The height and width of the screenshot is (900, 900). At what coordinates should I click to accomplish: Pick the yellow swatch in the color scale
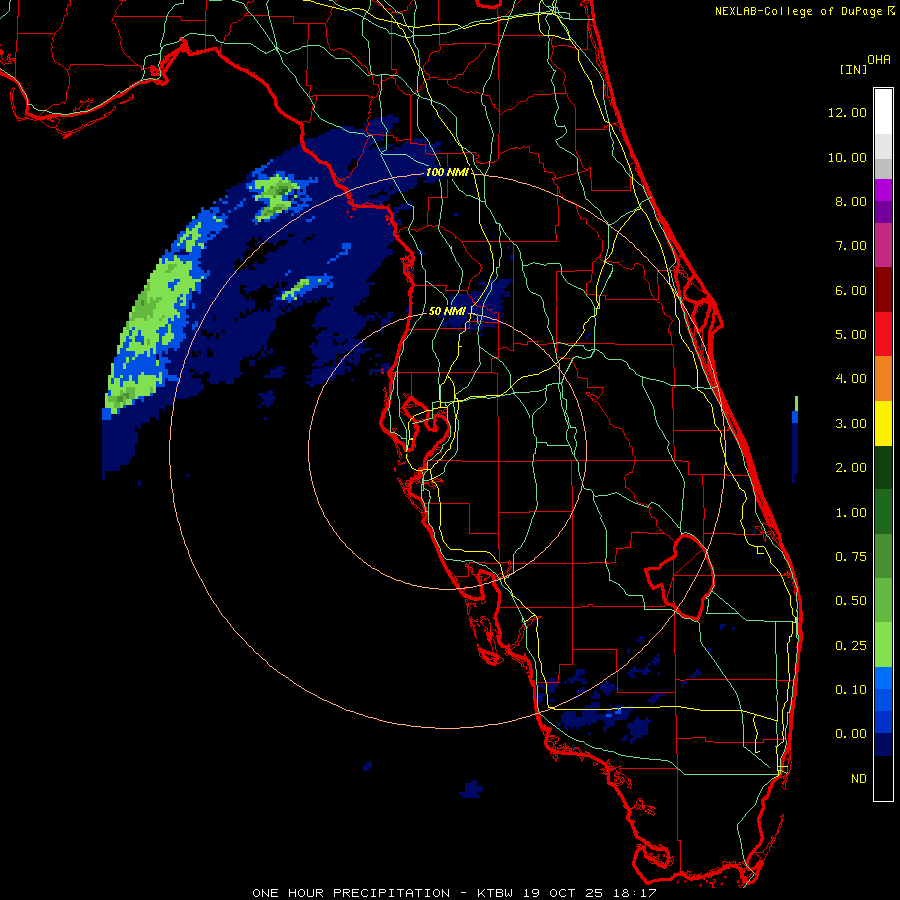(883, 424)
